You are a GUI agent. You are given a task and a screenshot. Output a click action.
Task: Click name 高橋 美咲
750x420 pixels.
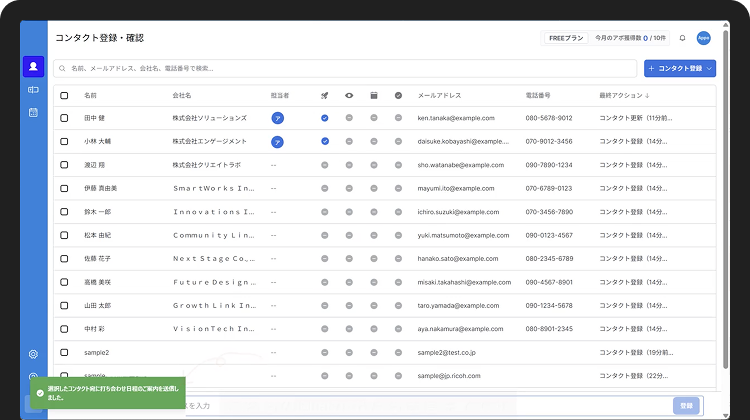(x=98, y=282)
